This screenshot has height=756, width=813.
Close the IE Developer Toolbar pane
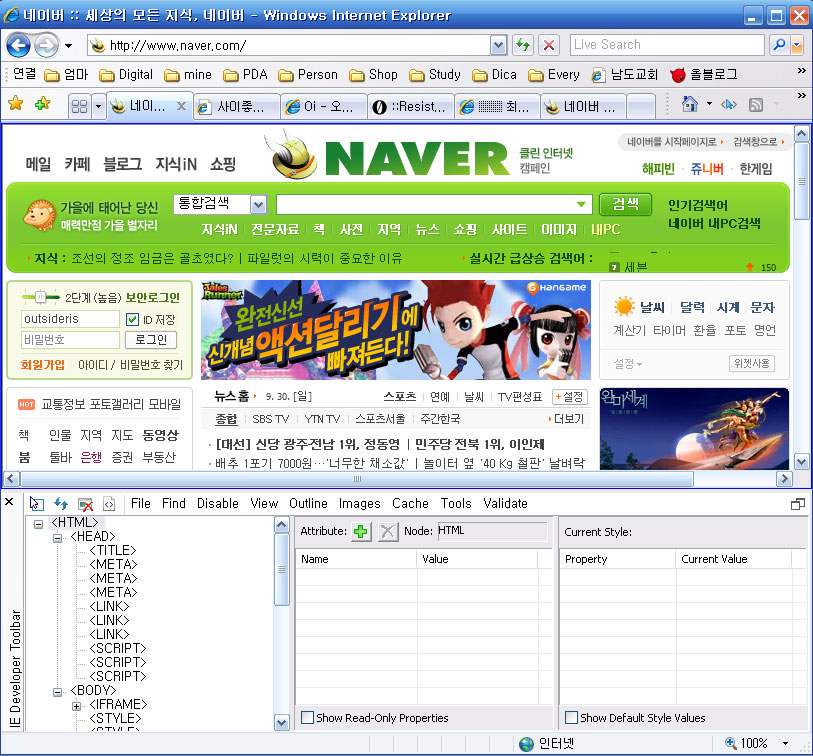click(9, 501)
